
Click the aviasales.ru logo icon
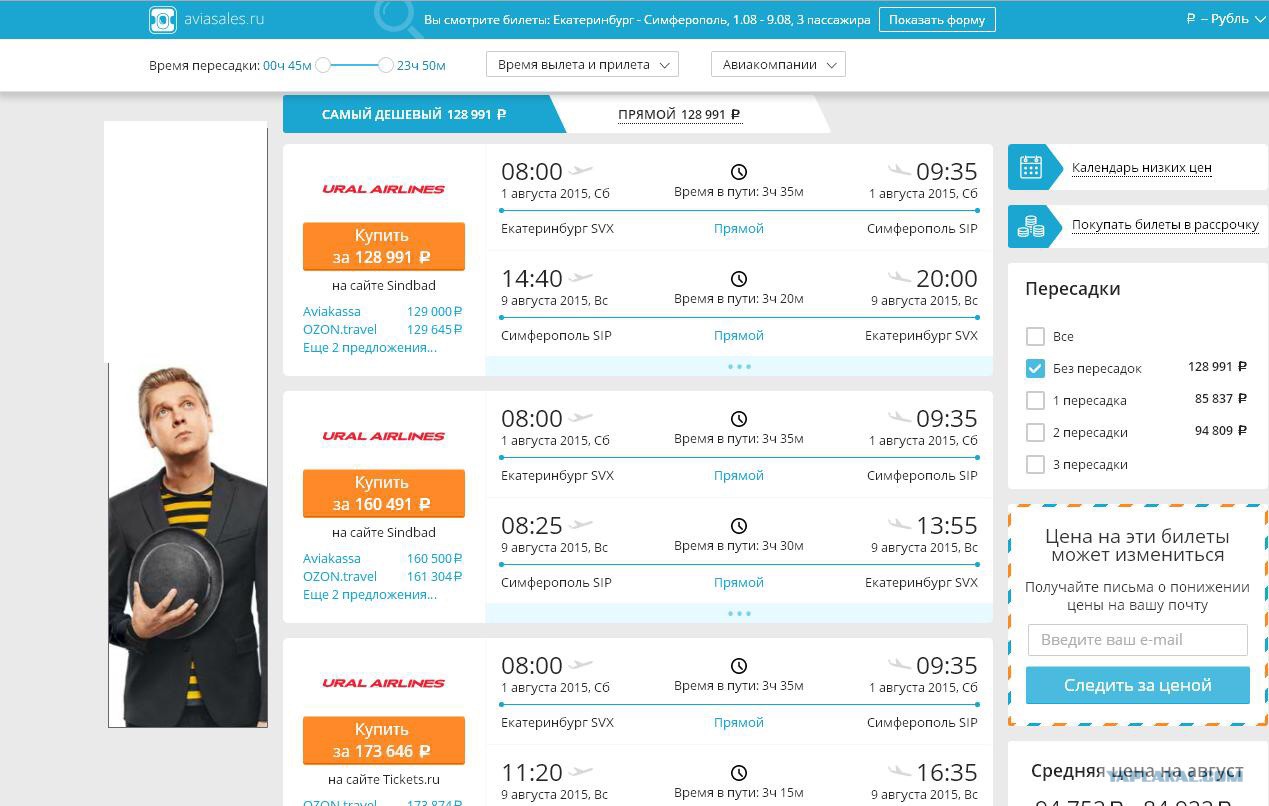click(163, 19)
